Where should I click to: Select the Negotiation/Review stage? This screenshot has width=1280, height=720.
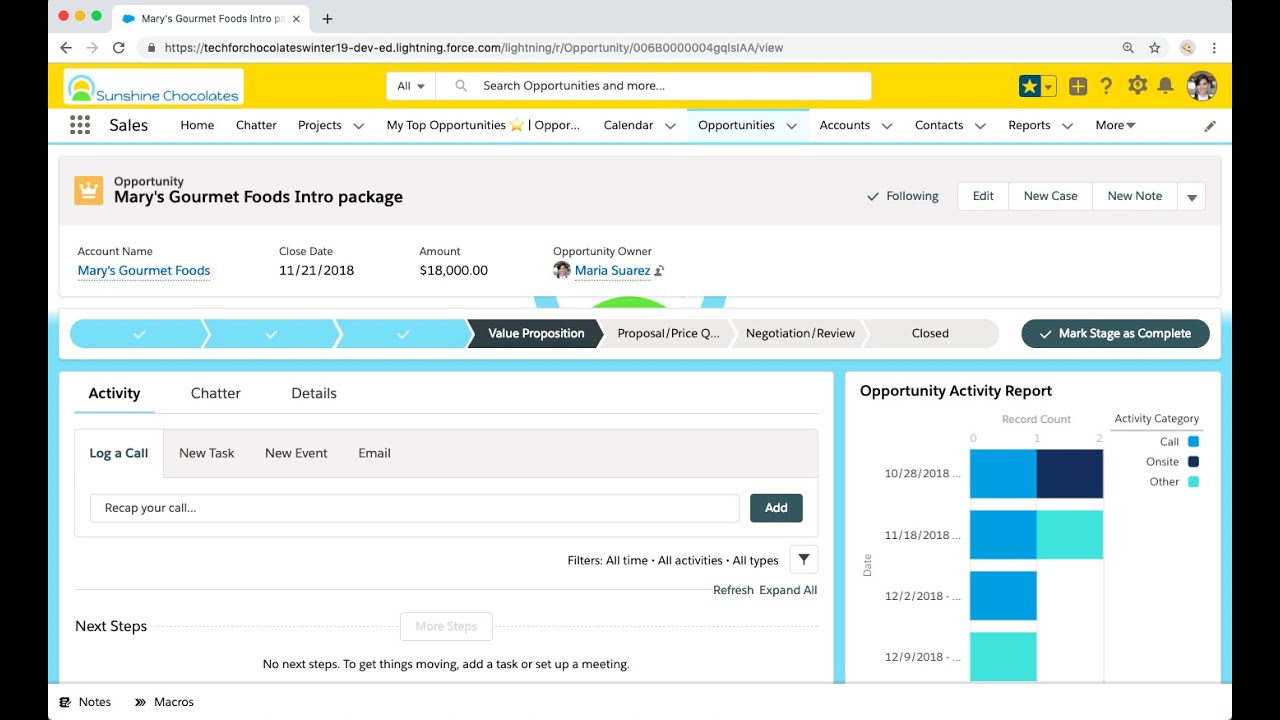pyautogui.click(x=799, y=334)
